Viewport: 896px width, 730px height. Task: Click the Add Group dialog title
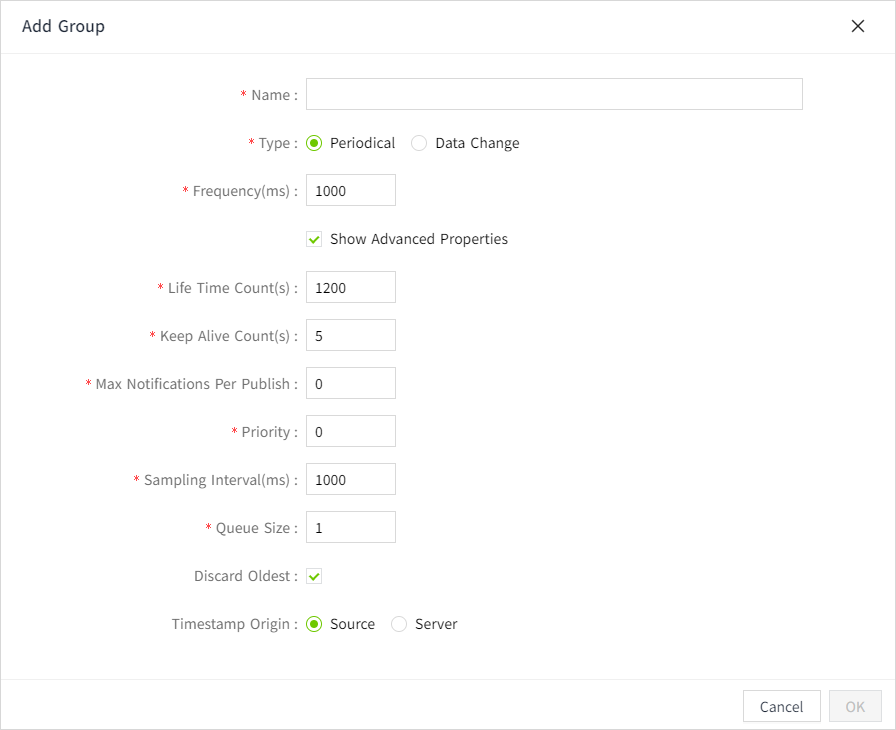tap(63, 26)
